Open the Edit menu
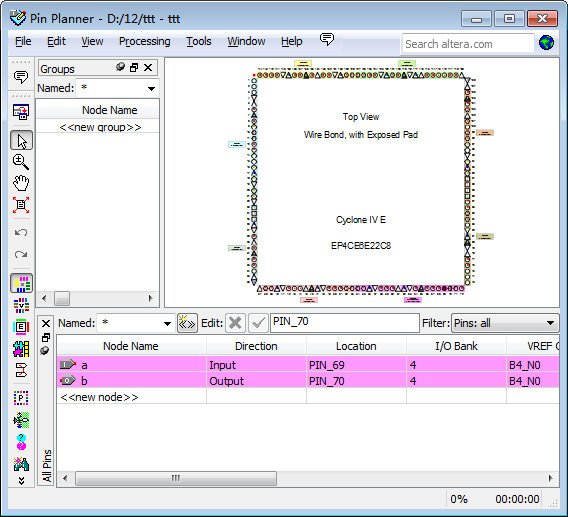The height and width of the screenshot is (517, 568). click(56, 41)
